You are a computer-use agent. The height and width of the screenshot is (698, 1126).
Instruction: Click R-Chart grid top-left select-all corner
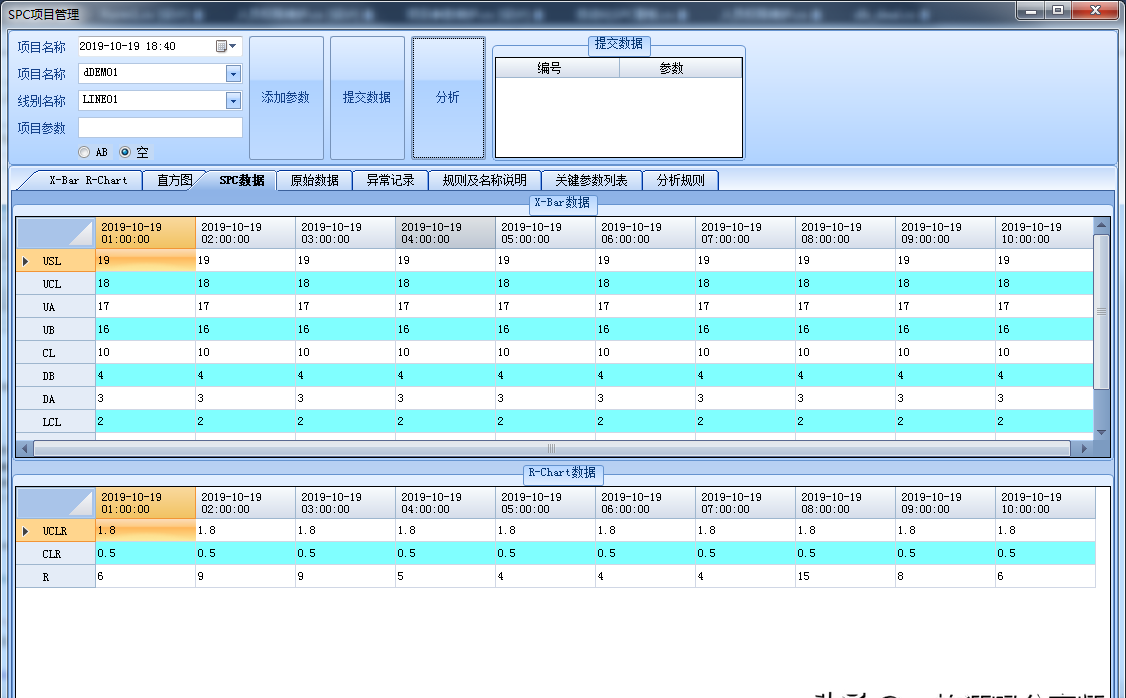pyautogui.click(x=55, y=503)
